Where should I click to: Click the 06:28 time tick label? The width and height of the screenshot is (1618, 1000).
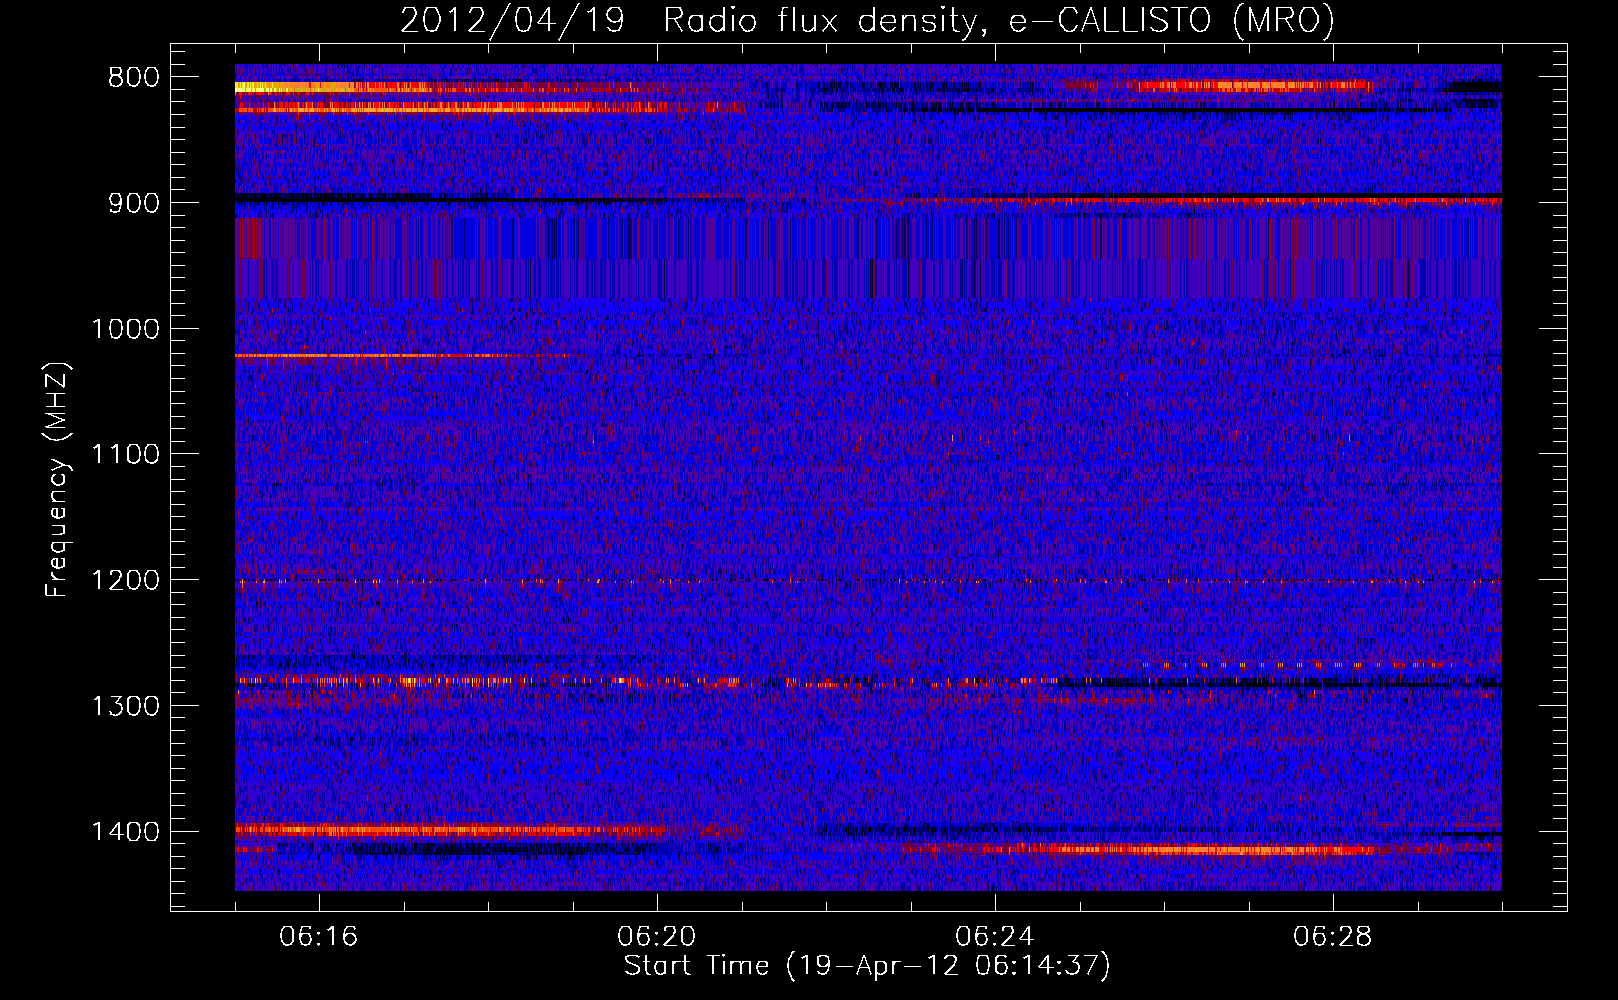(1333, 937)
